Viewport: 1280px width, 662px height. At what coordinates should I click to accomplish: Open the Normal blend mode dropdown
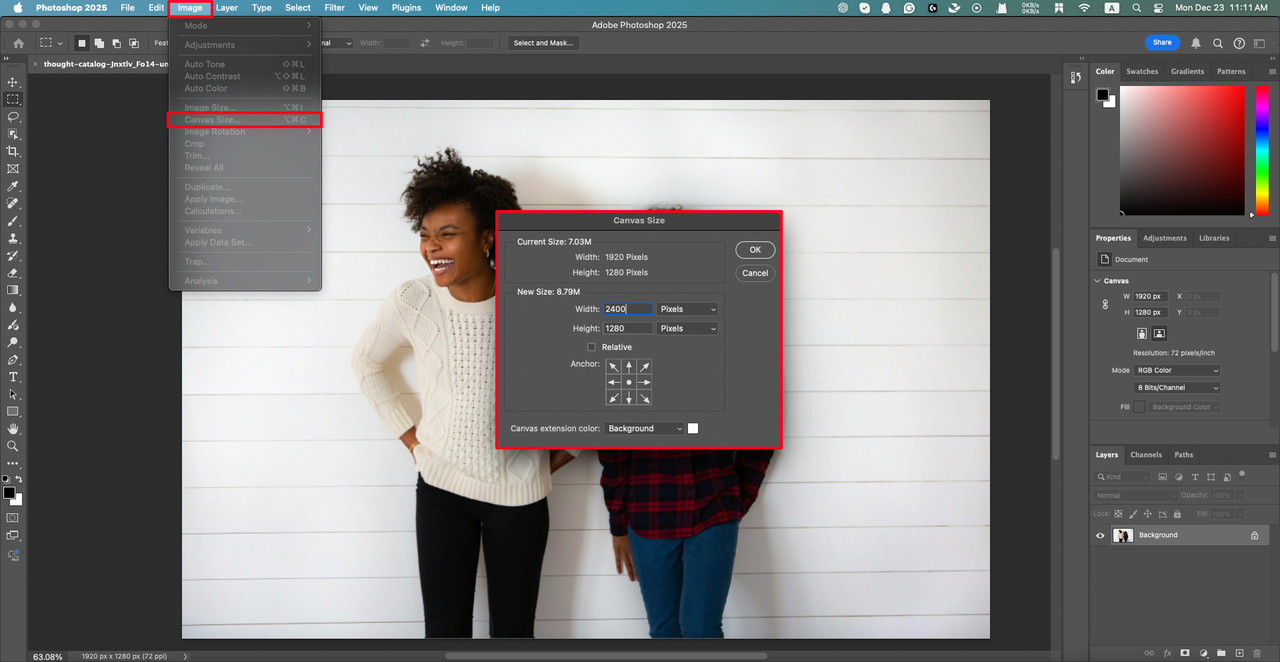1136,495
